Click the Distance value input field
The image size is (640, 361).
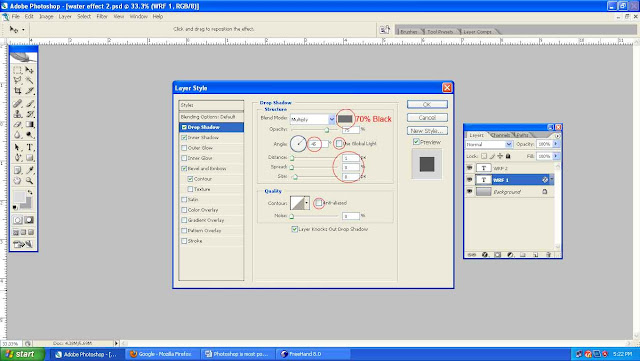coord(351,158)
